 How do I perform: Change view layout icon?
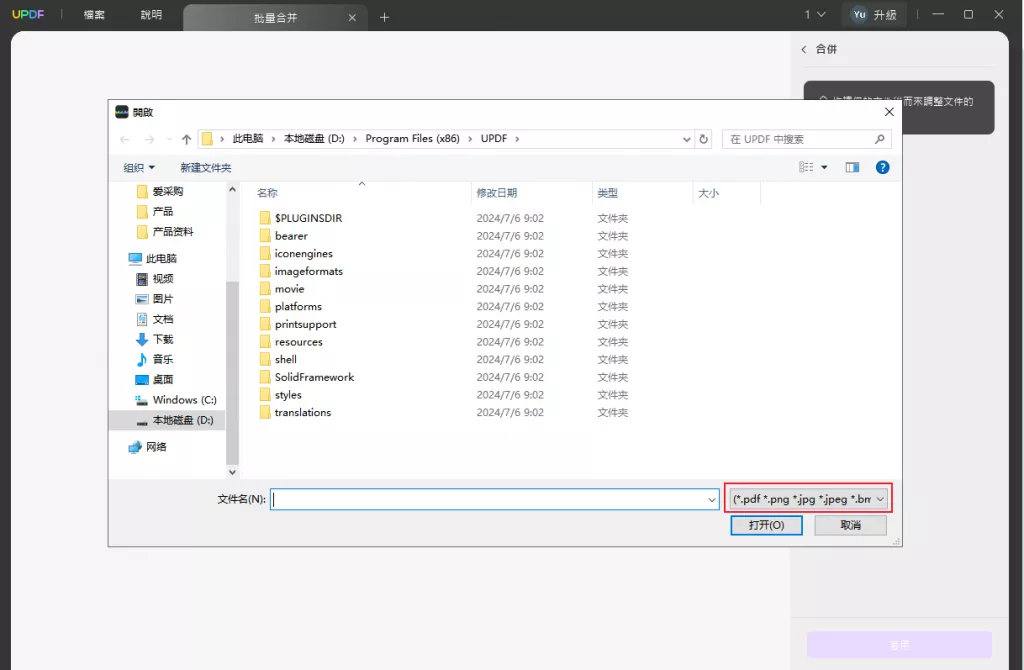807,167
